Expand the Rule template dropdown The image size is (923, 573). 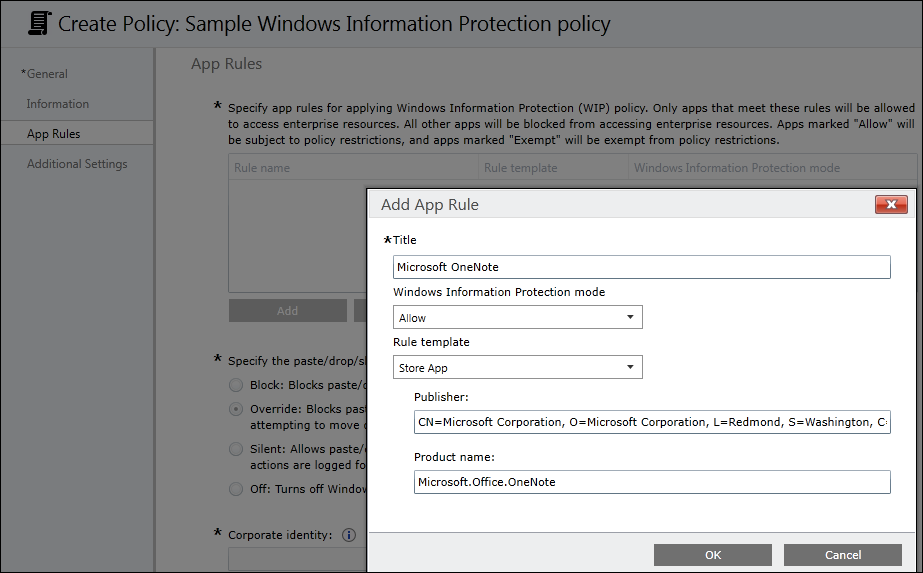pyautogui.click(x=518, y=368)
